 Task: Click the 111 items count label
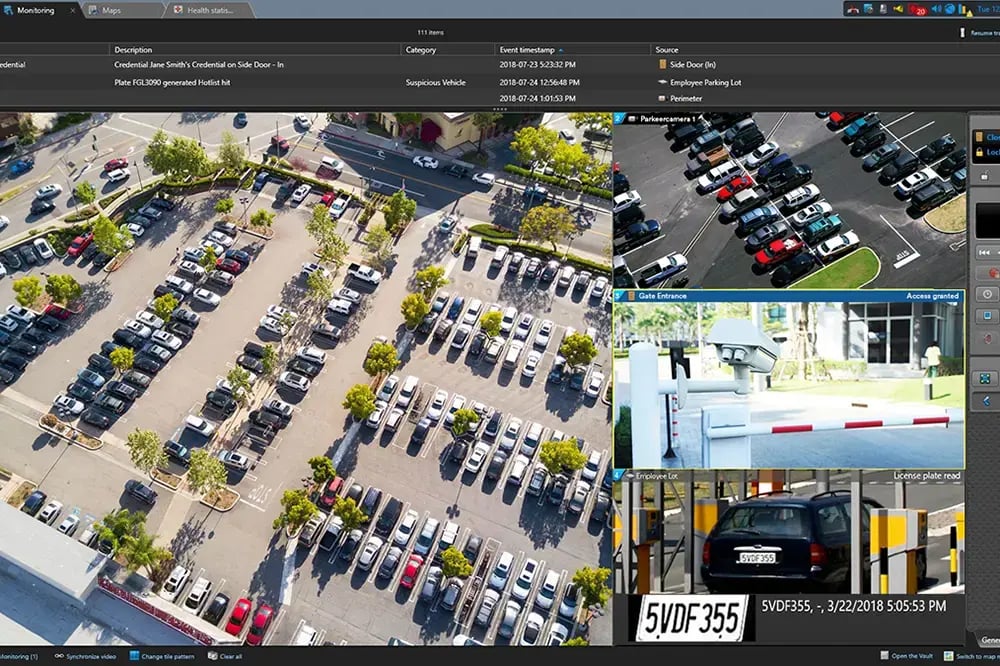point(430,33)
